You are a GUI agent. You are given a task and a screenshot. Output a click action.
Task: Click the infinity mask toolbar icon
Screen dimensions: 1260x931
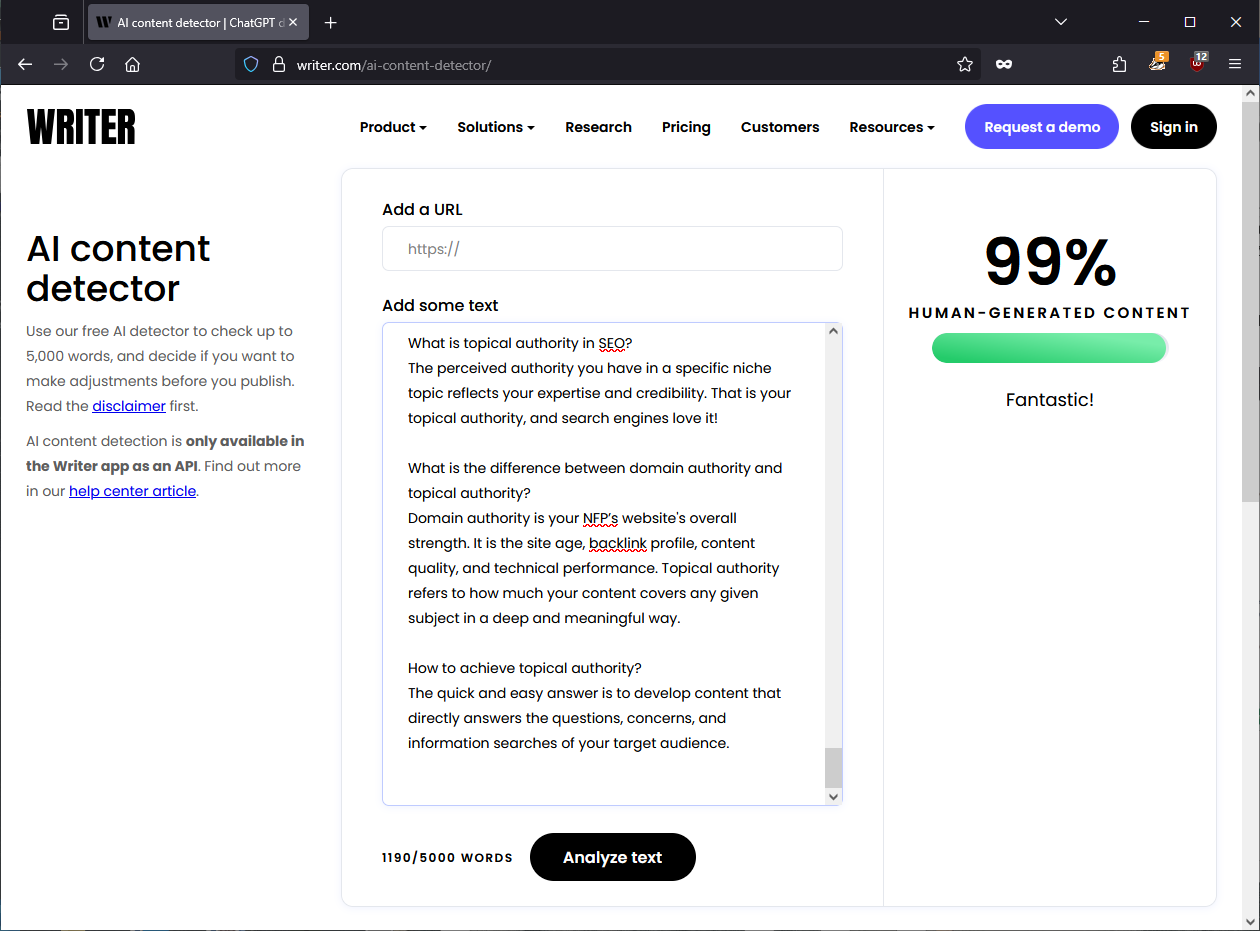click(1004, 64)
